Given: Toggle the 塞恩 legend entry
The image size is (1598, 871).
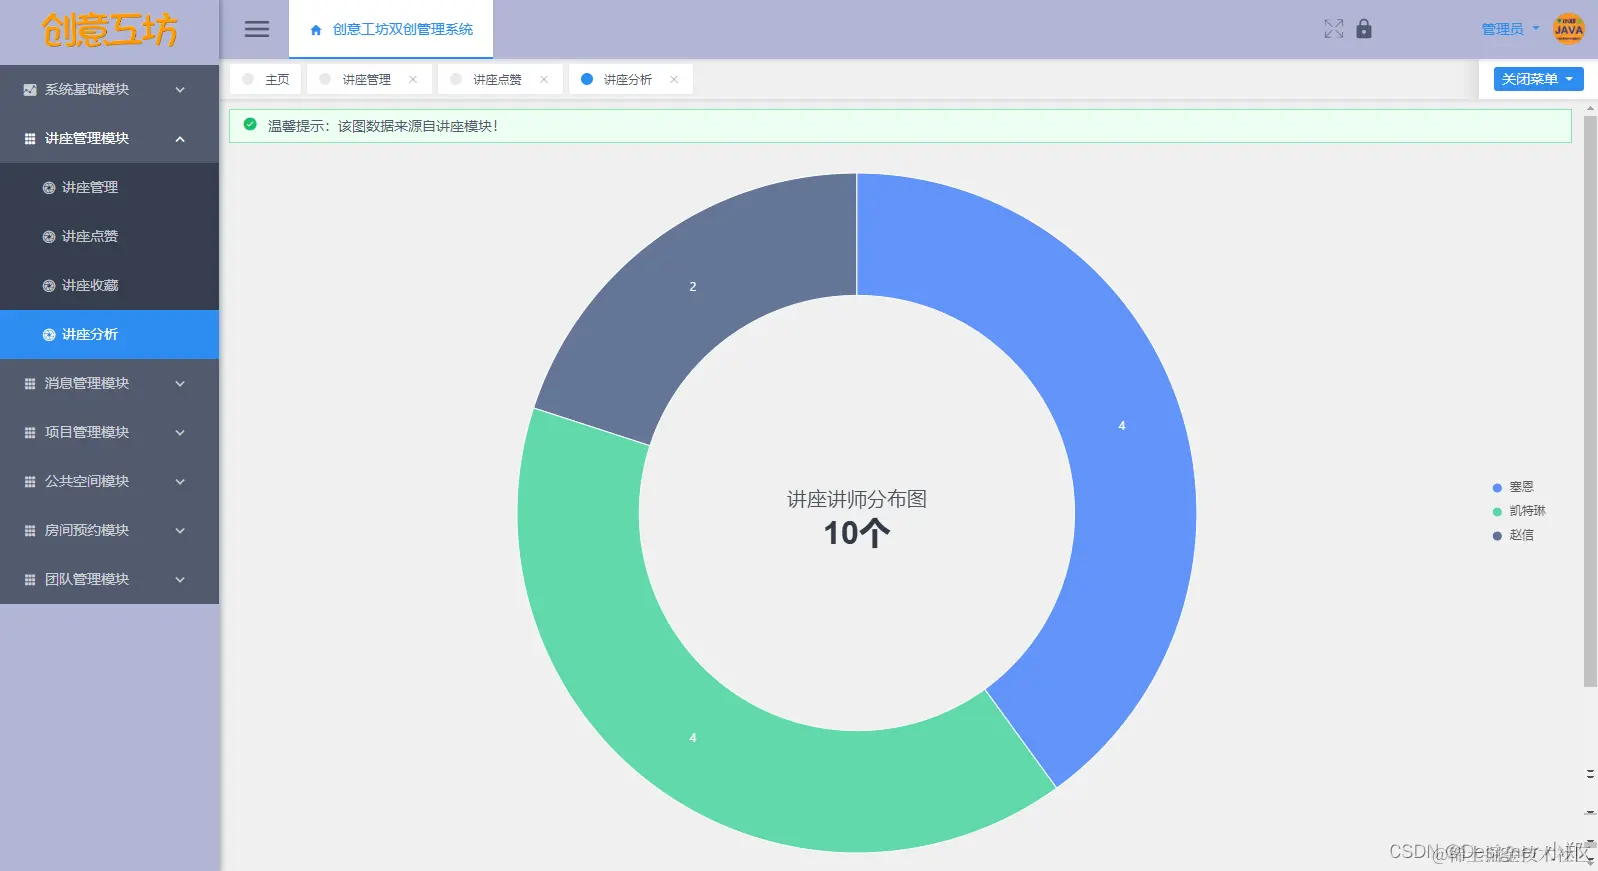Looking at the screenshot, I should [1513, 487].
